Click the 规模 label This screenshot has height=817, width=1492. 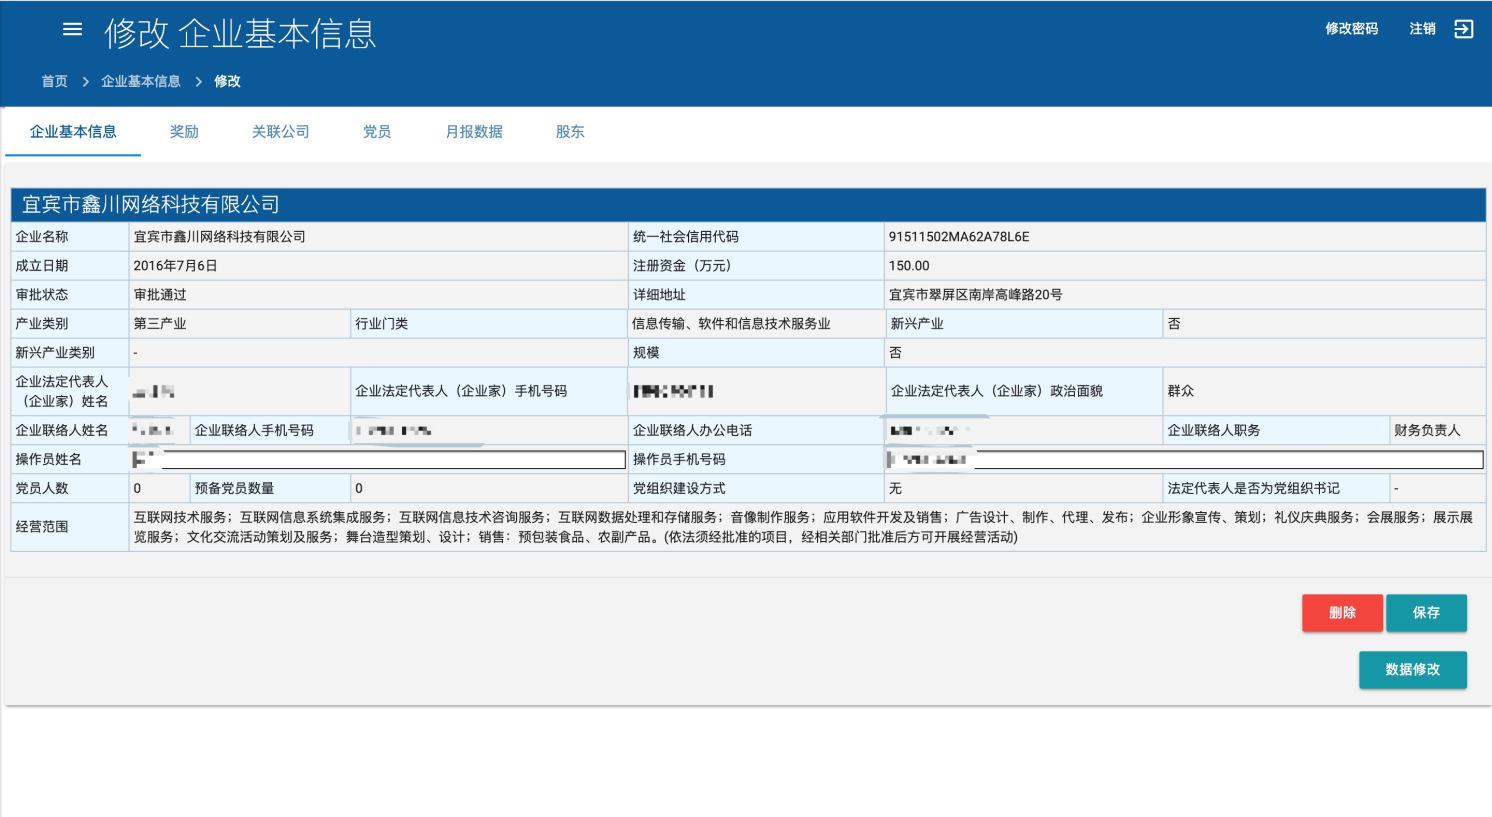[x=646, y=353]
